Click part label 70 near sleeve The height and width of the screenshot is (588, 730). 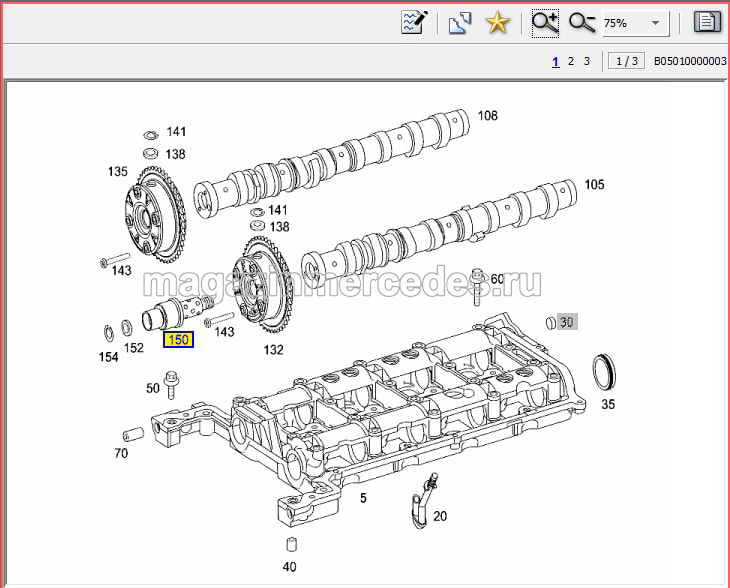click(x=121, y=453)
